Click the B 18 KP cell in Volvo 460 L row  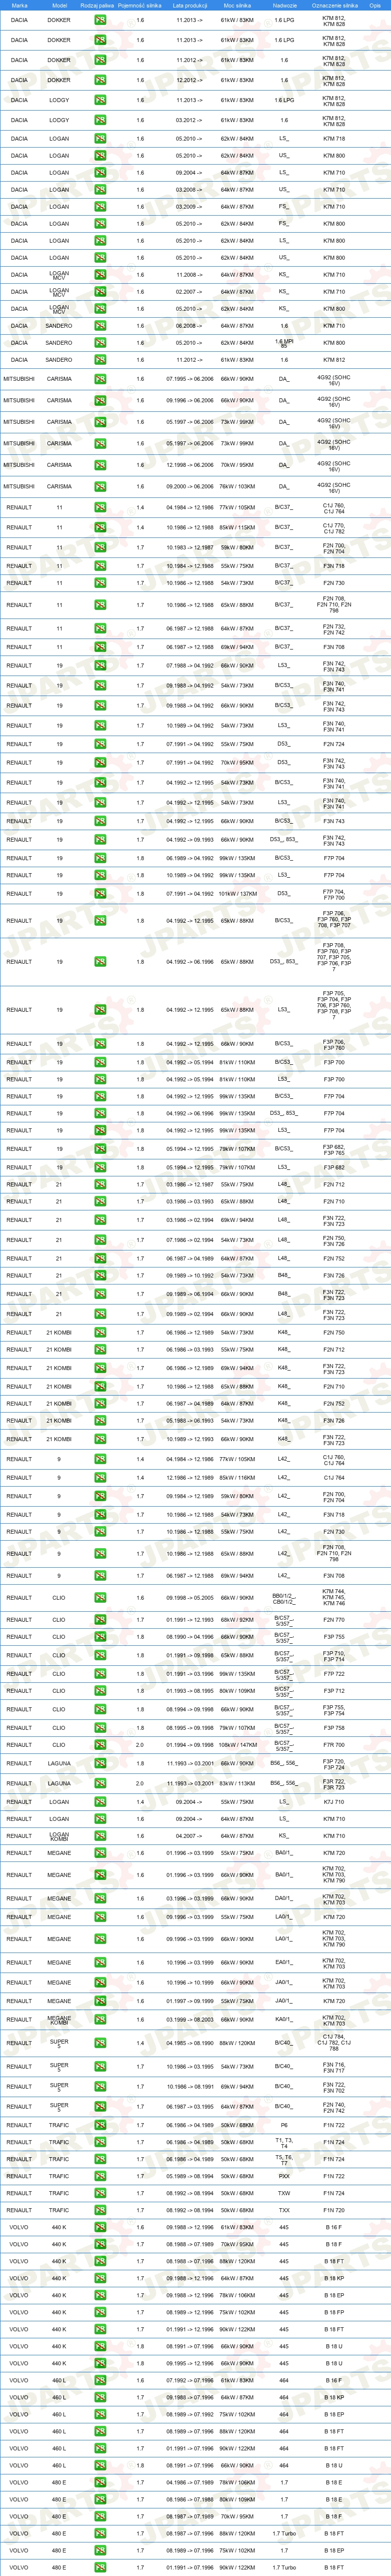point(334,2398)
